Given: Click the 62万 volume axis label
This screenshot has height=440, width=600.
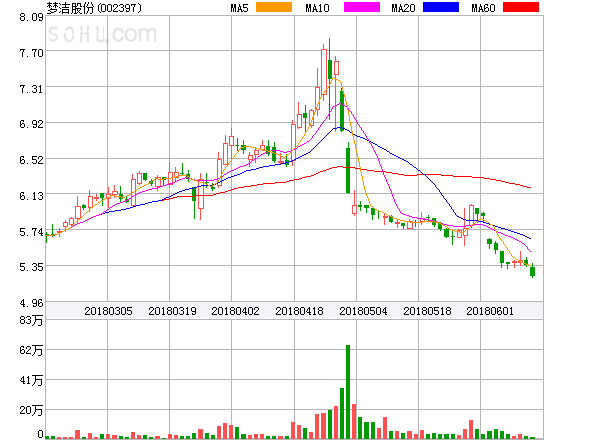Looking at the screenshot, I should 31,350.
